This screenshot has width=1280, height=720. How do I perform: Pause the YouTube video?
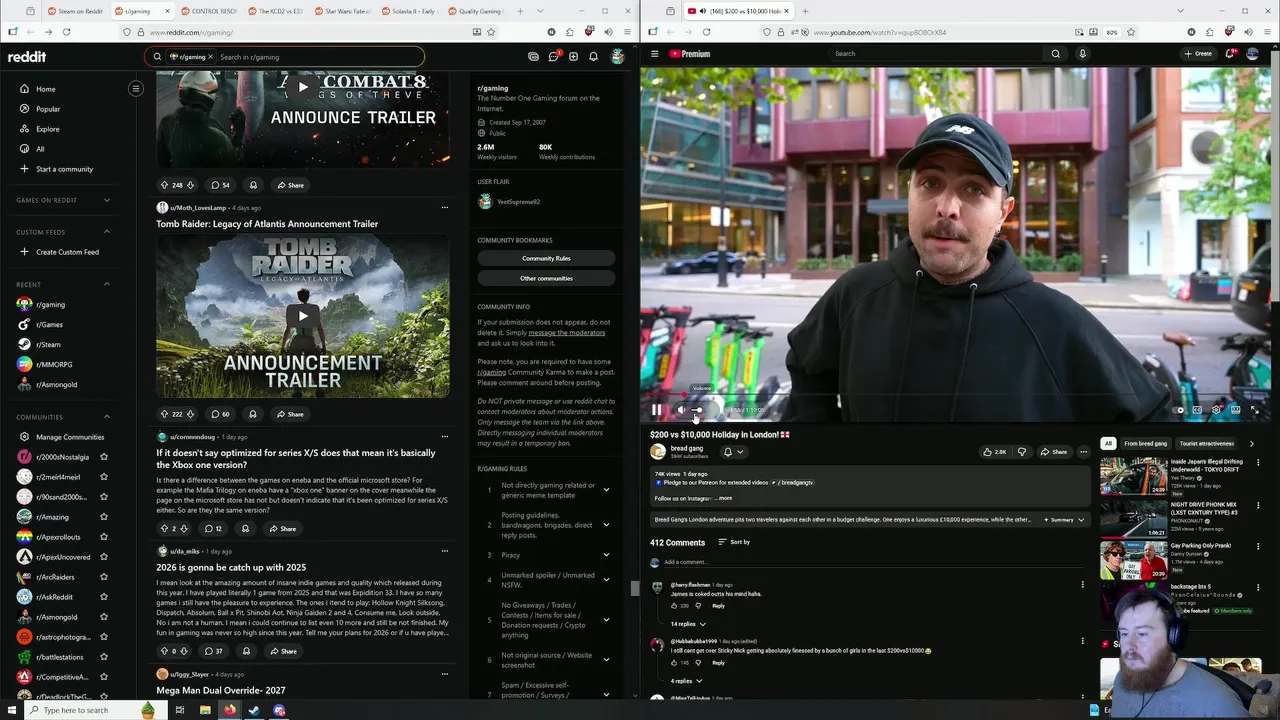coord(656,410)
